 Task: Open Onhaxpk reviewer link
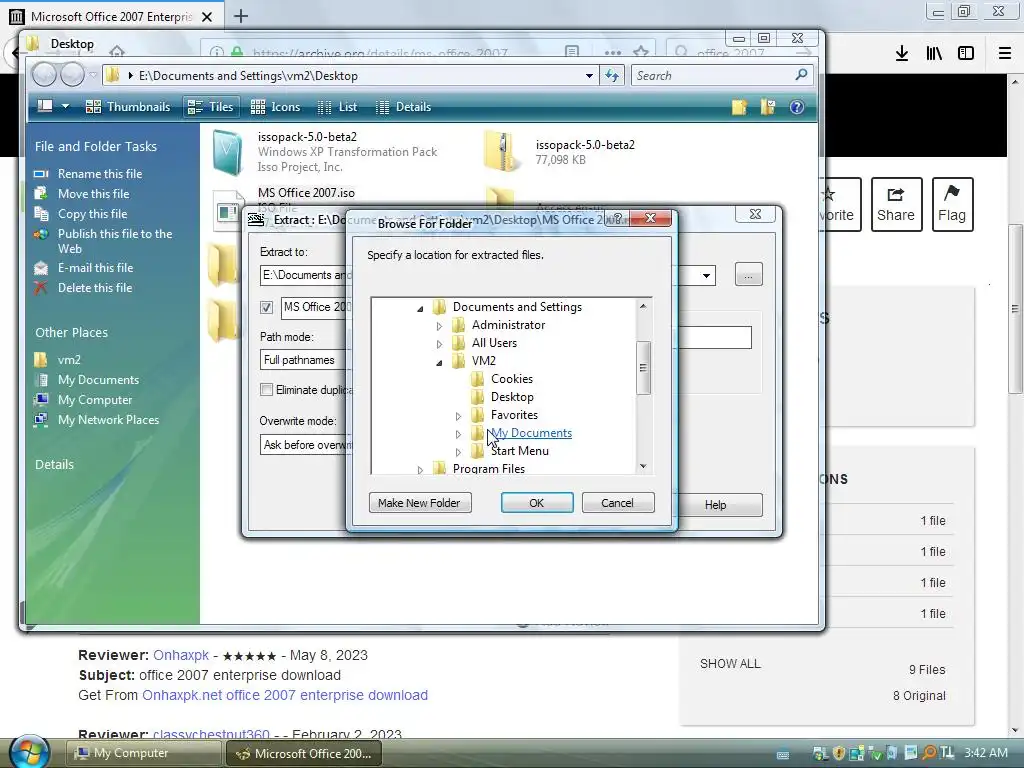pos(181,655)
